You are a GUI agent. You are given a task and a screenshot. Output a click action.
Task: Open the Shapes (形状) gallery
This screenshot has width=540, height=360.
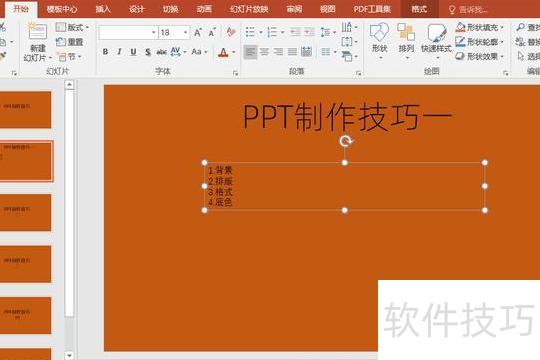click(380, 41)
